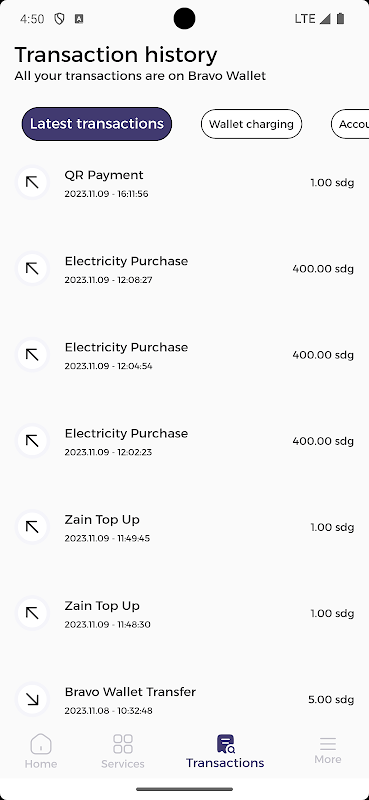The width and height of the screenshot is (369, 800).
Task: Tap the Android home gesture bar
Action: click(x=184, y=789)
